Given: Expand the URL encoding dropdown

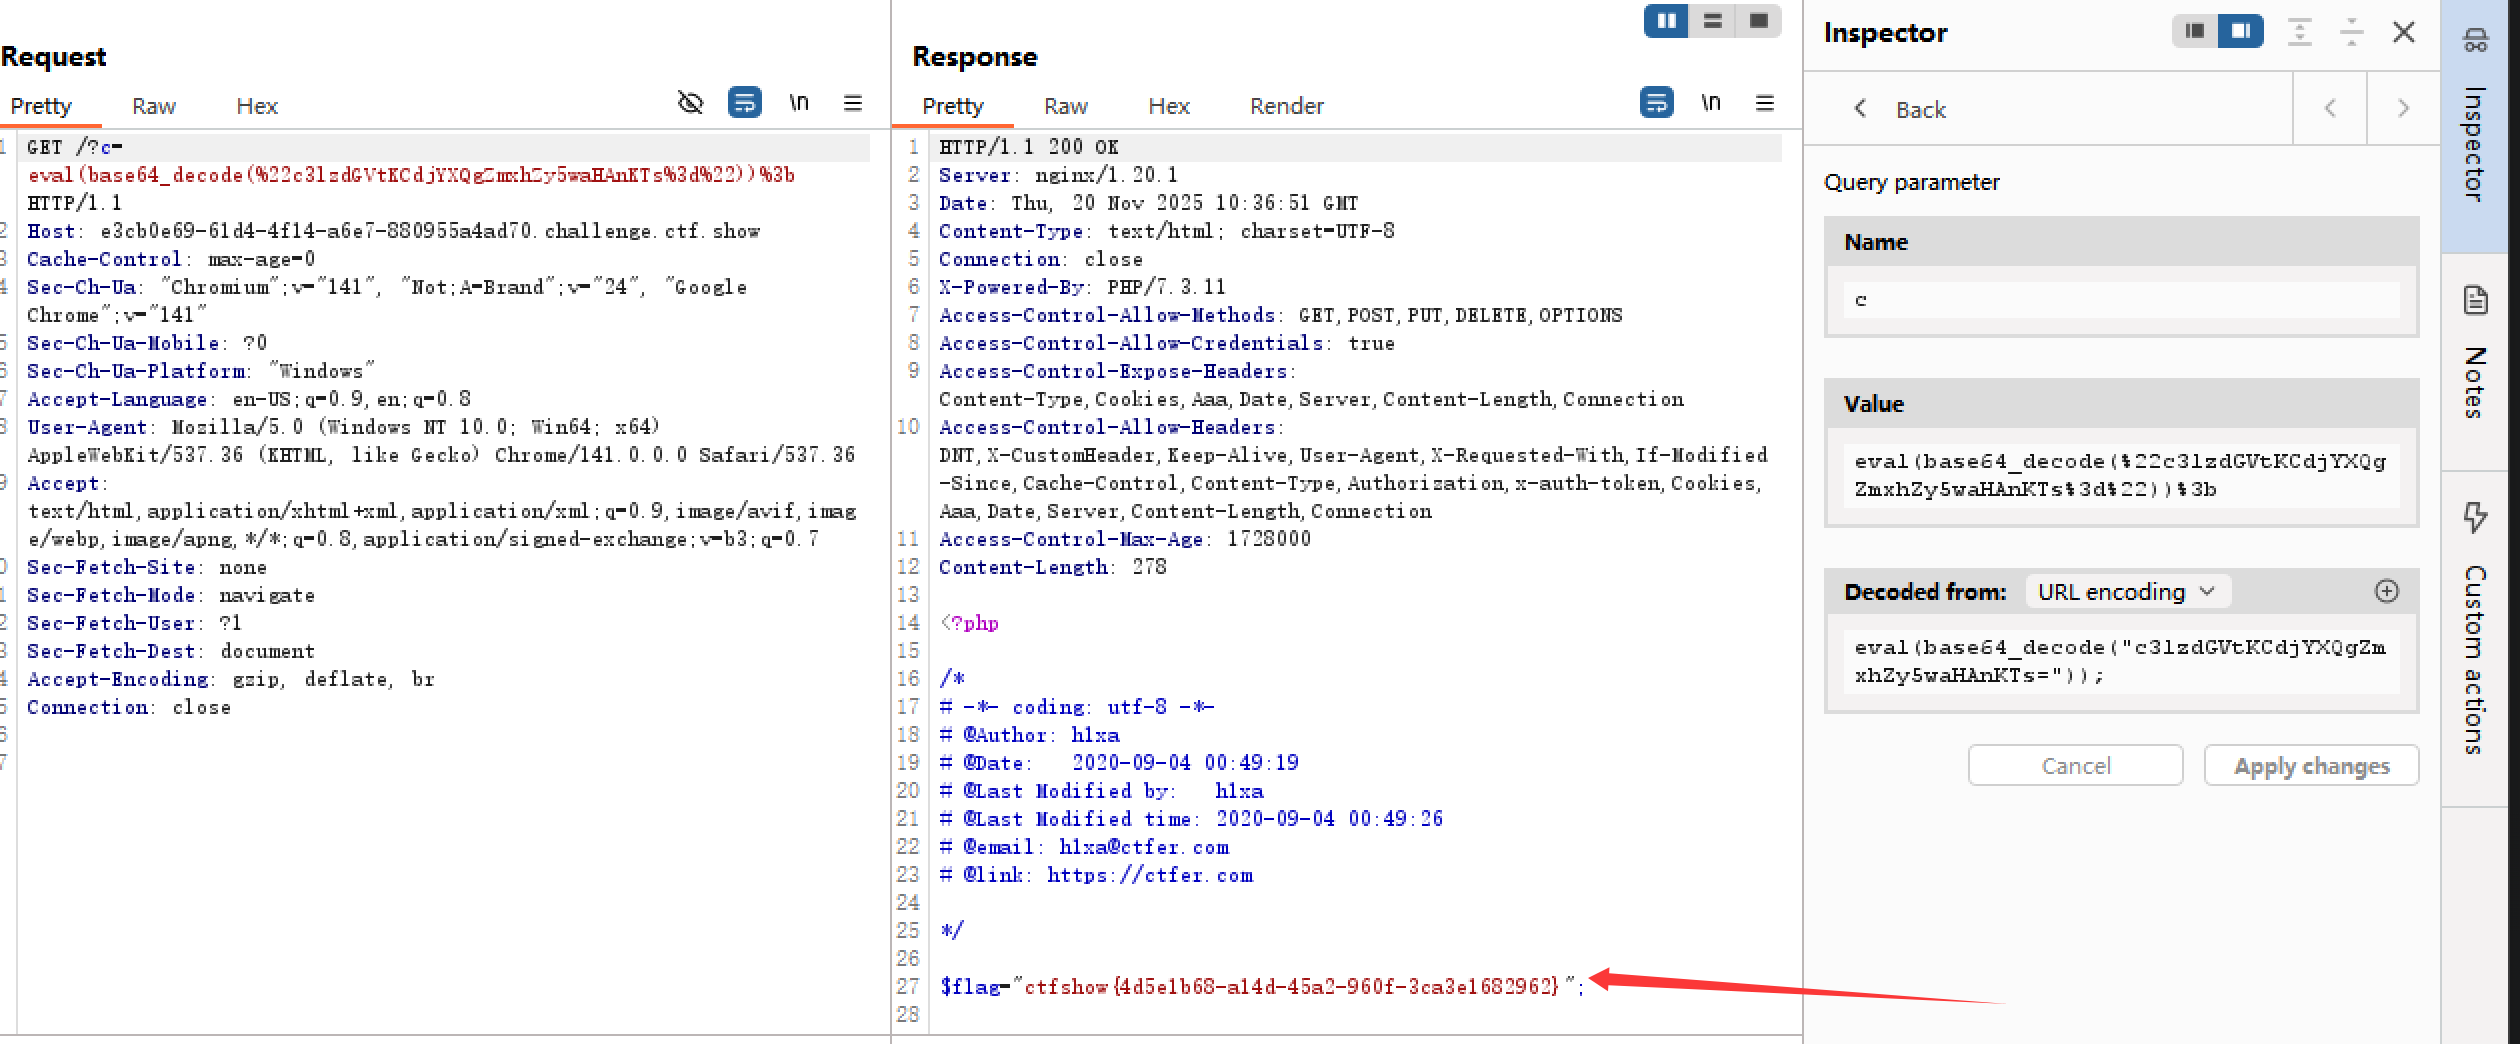Looking at the screenshot, I should pyautogui.click(x=2127, y=592).
